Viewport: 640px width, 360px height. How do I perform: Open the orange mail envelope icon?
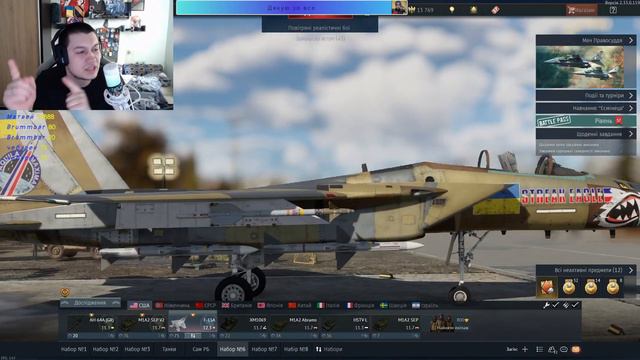click(x=576, y=349)
